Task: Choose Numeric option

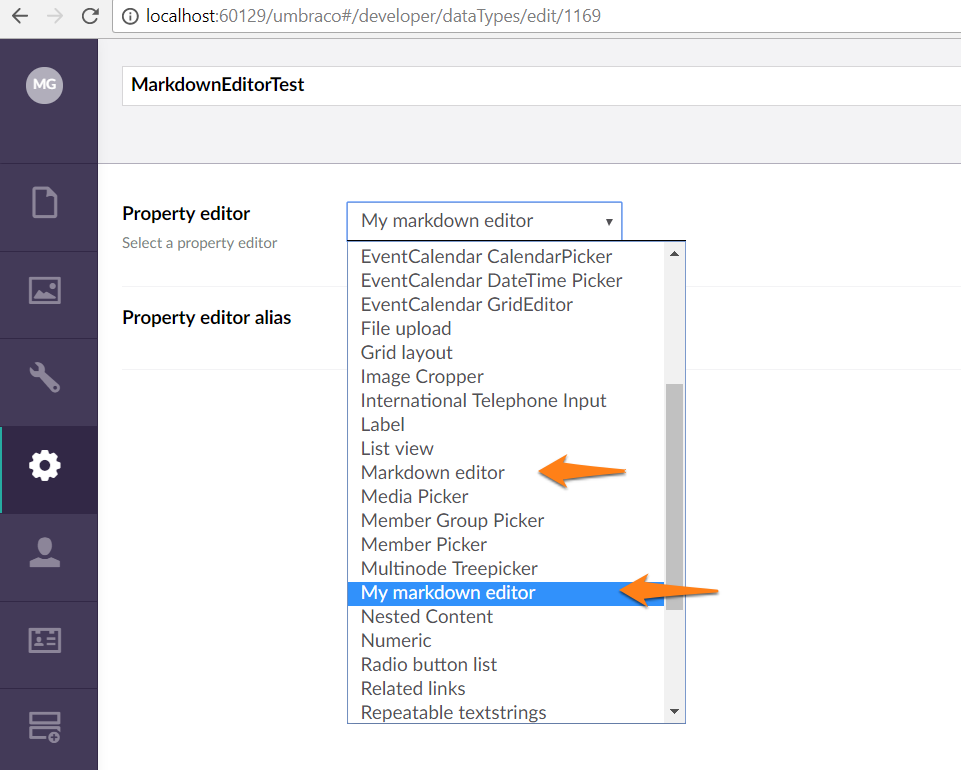Action: click(x=506, y=640)
